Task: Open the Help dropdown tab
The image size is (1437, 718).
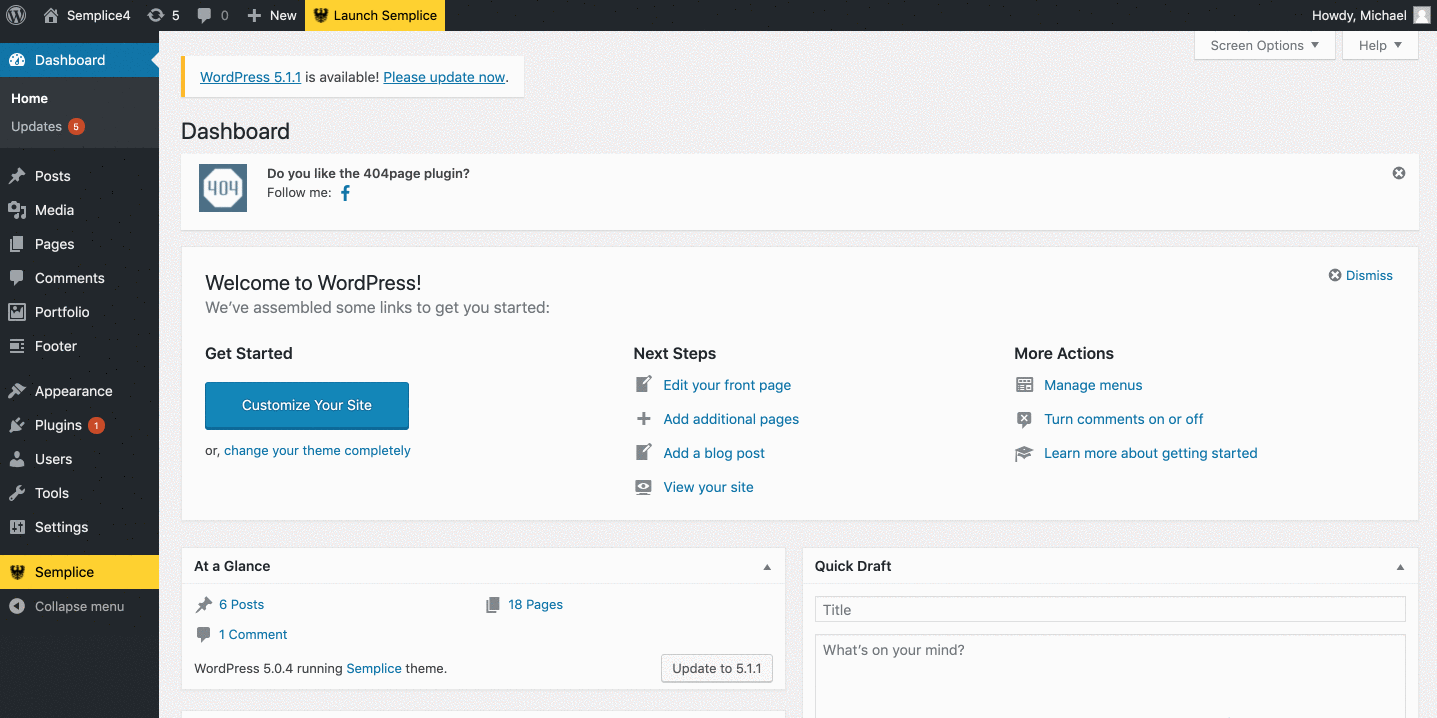Action: coord(1380,45)
